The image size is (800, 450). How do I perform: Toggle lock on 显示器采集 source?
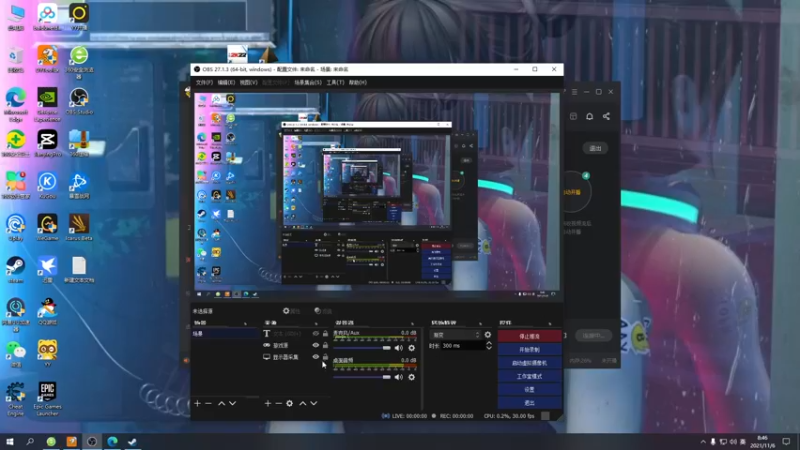pyautogui.click(x=325, y=357)
